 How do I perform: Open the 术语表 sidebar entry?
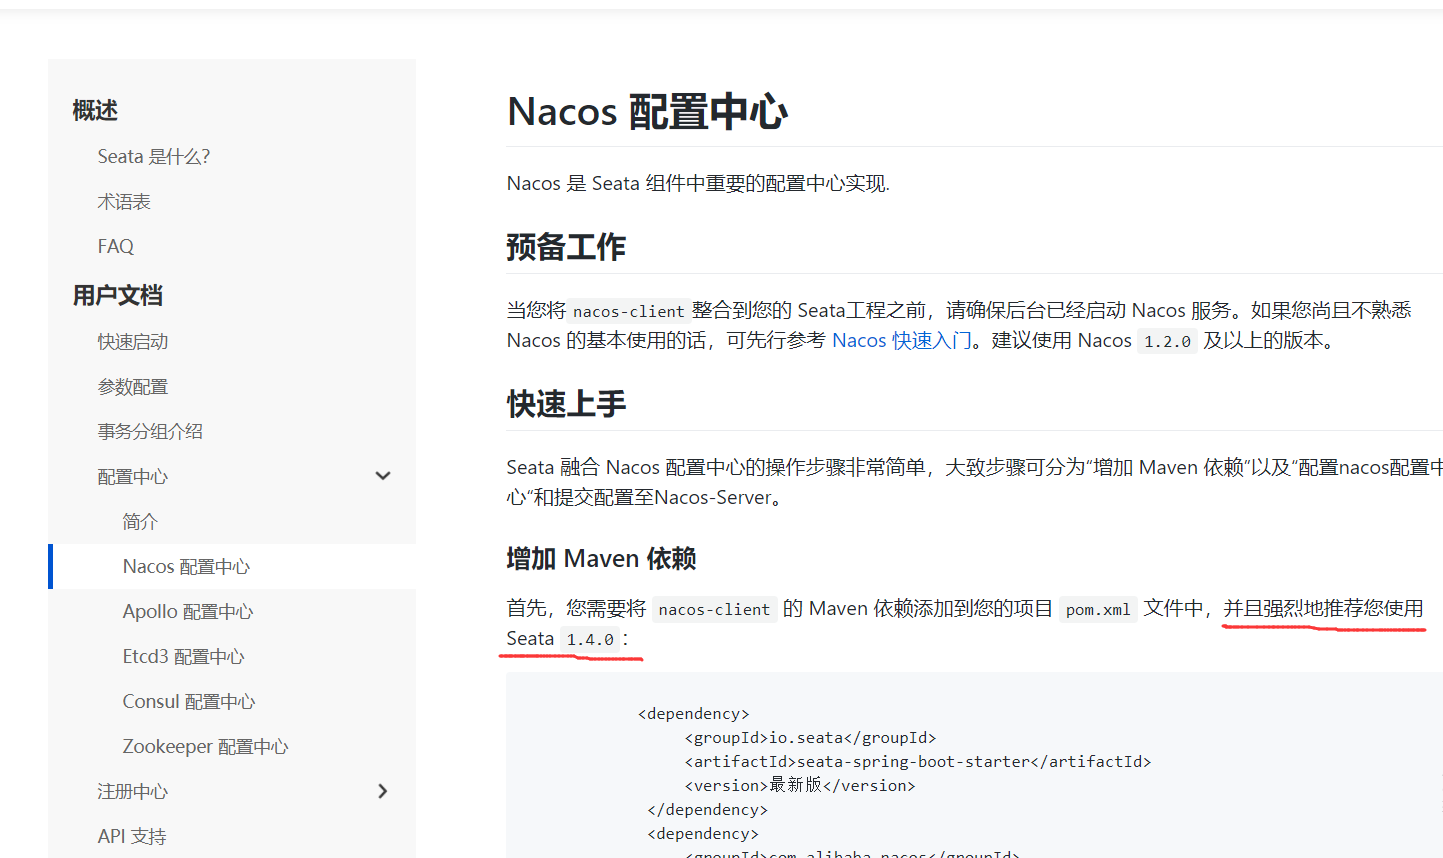tap(124, 201)
